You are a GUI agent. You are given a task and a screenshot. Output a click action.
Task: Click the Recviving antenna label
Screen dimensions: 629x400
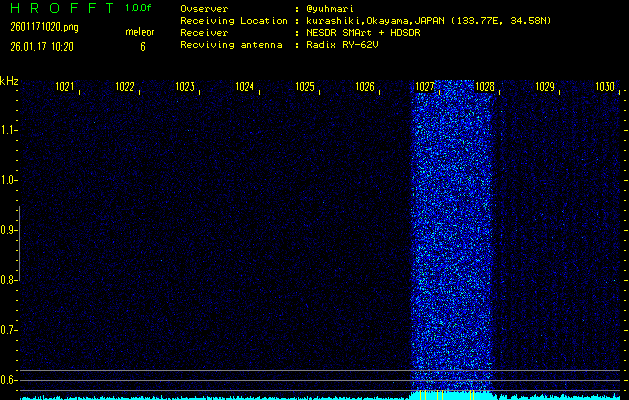point(231,45)
